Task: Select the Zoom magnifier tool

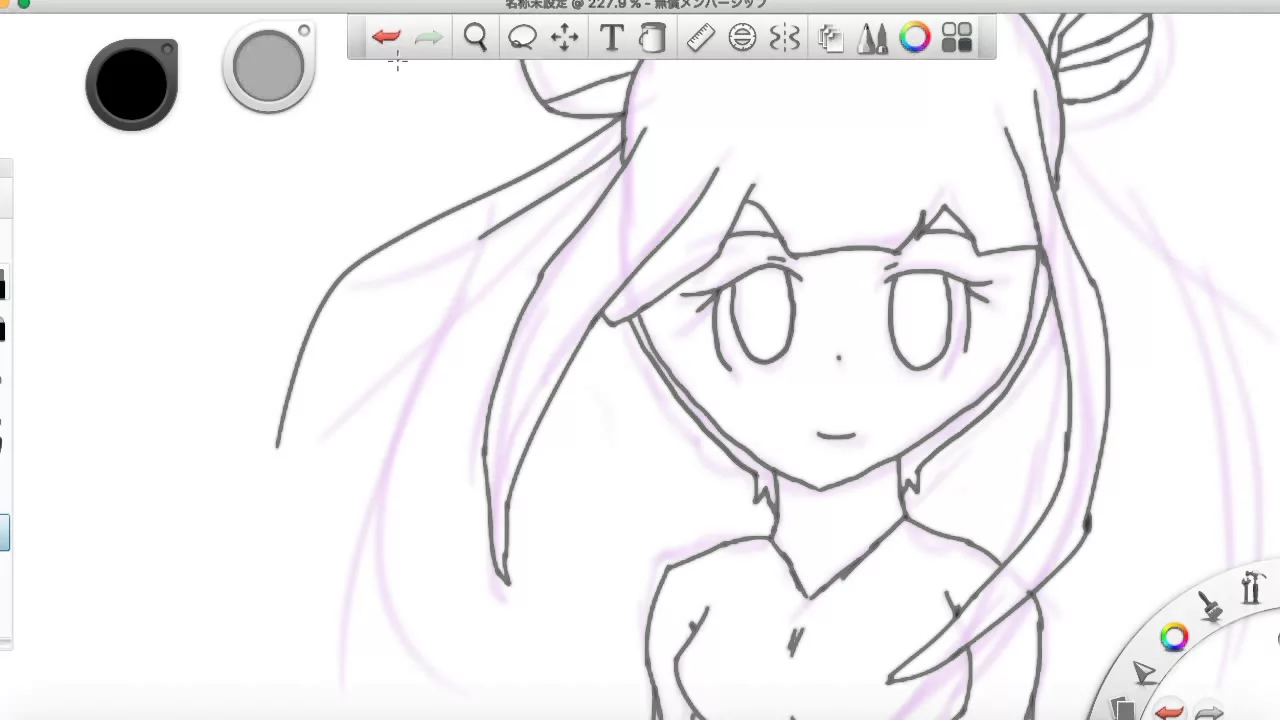Action: point(476,38)
